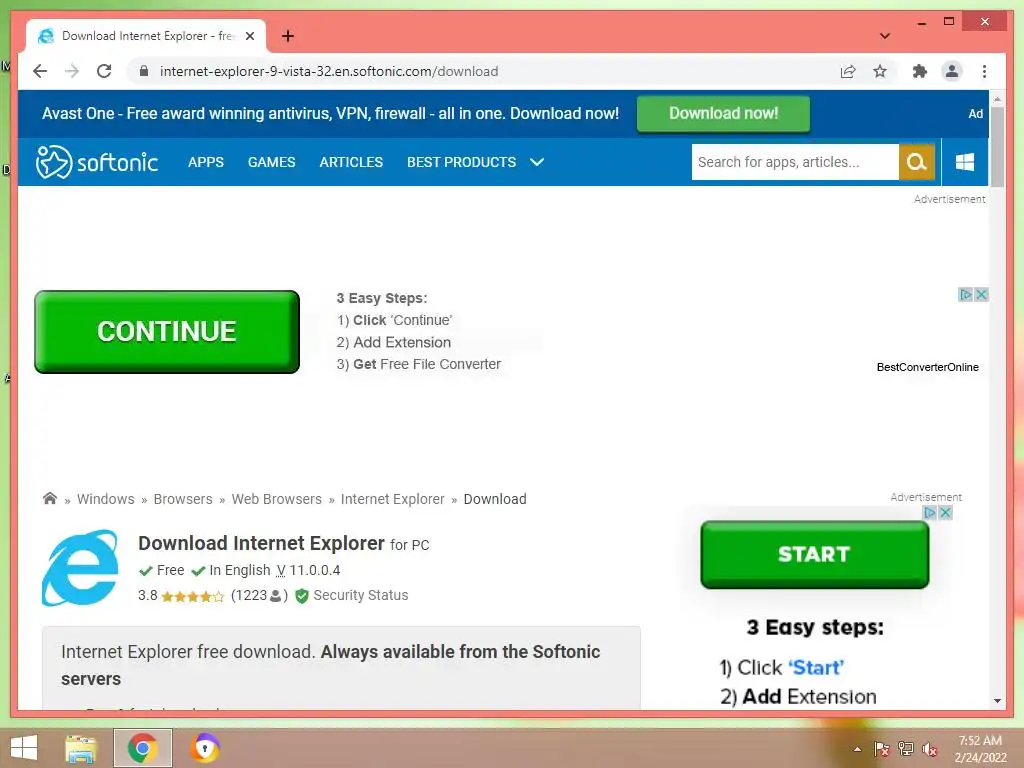Click the orange search magnifier button
The image size is (1024, 768).
click(917, 162)
